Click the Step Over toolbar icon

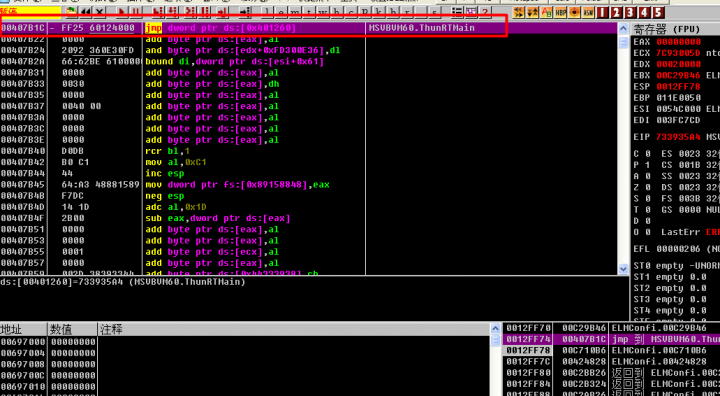(172, 11)
